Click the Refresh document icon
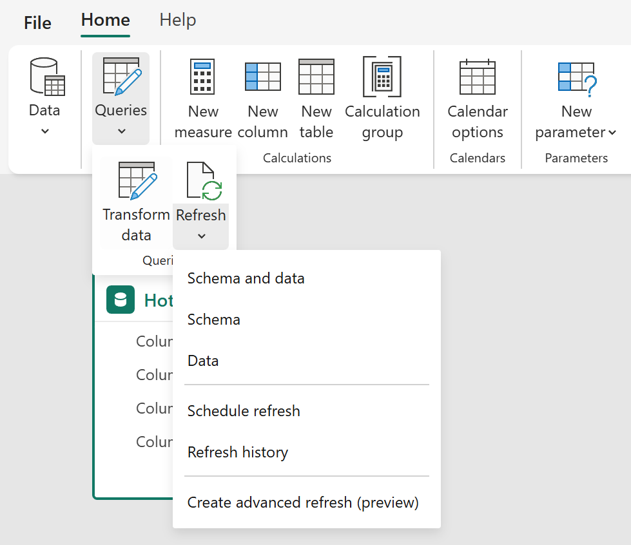Viewport: 631px width, 545px height. [204, 181]
